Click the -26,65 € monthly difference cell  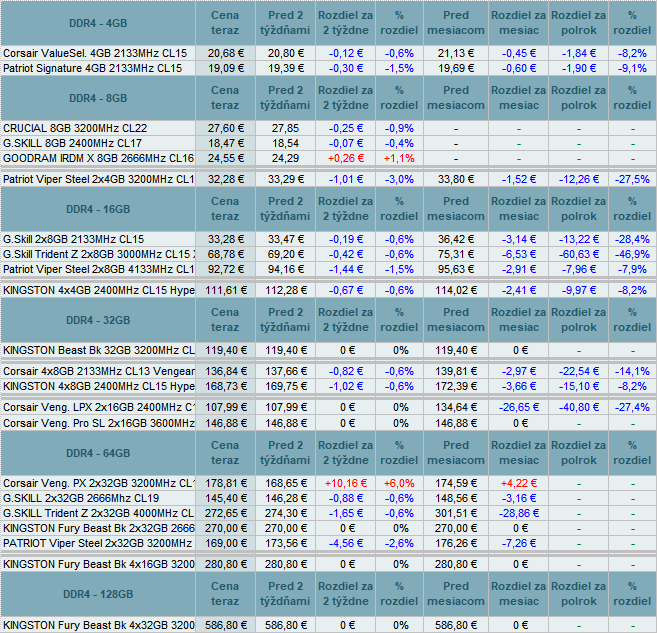tap(519, 407)
